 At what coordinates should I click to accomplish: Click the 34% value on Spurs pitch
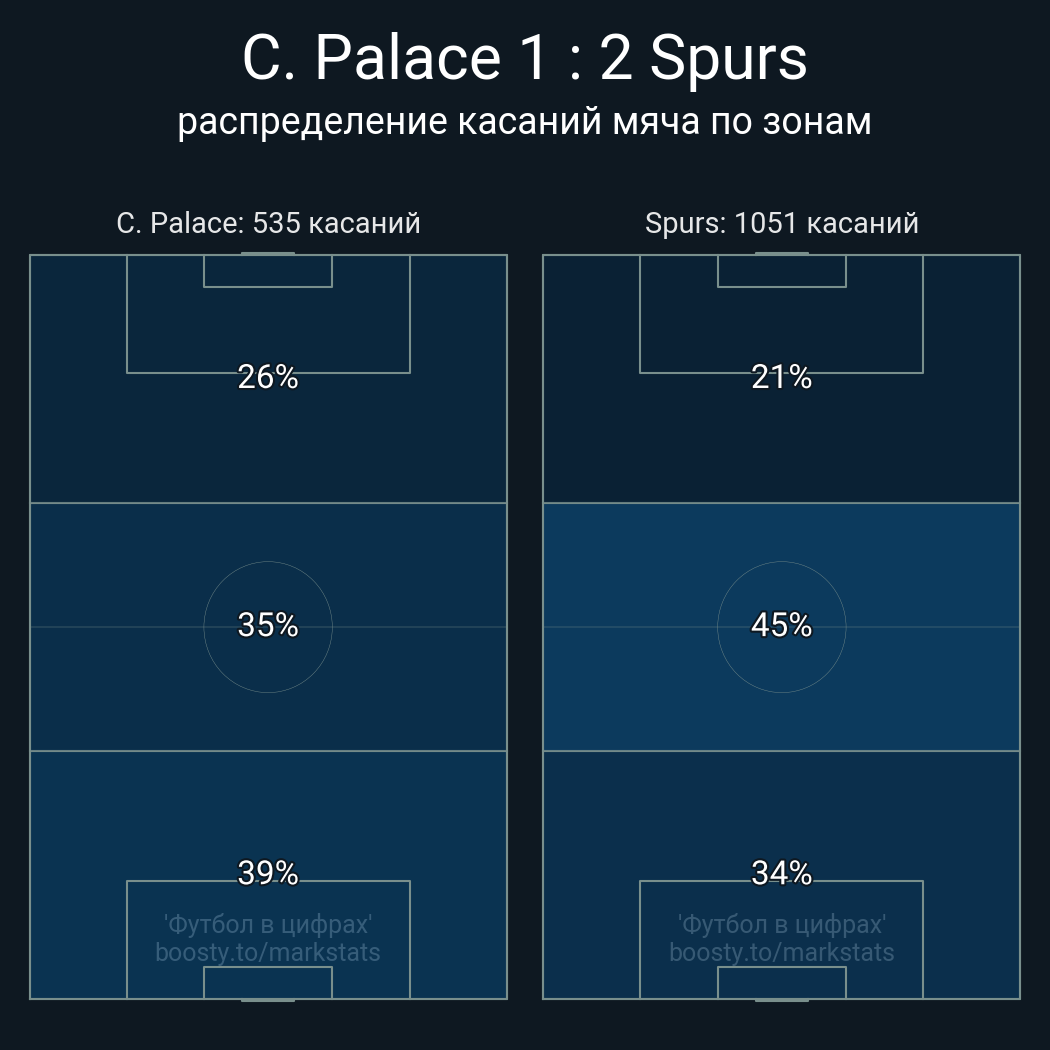pos(781,873)
